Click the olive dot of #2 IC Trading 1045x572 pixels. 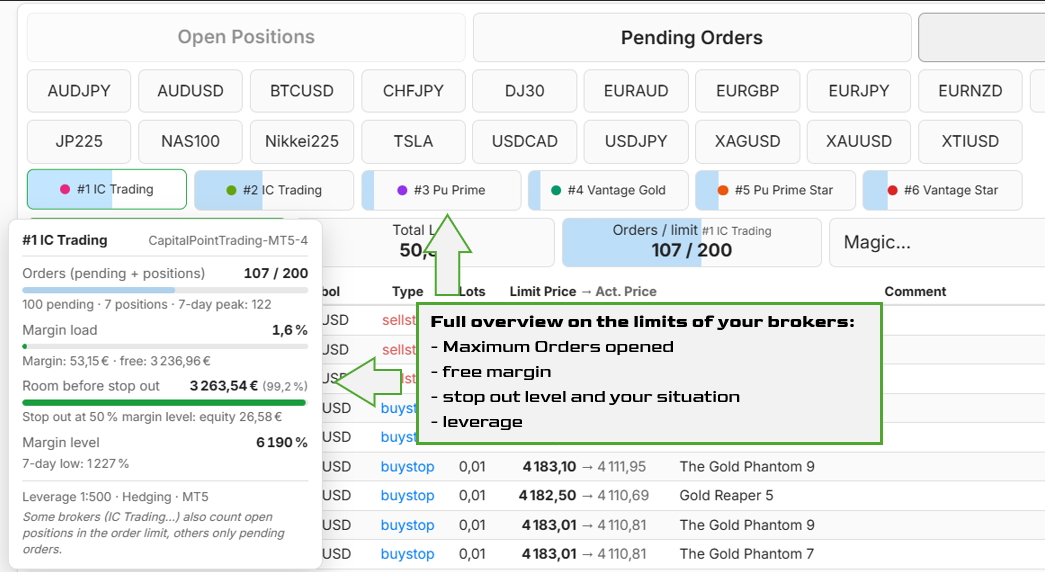231,190
